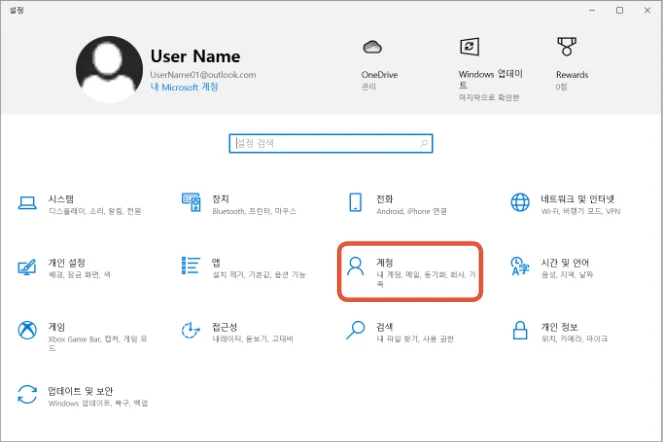Open the 네트워크 및 인터넷 globe icon
The height and width of the screenshot is (442, 663).
[x=520, y=202]
